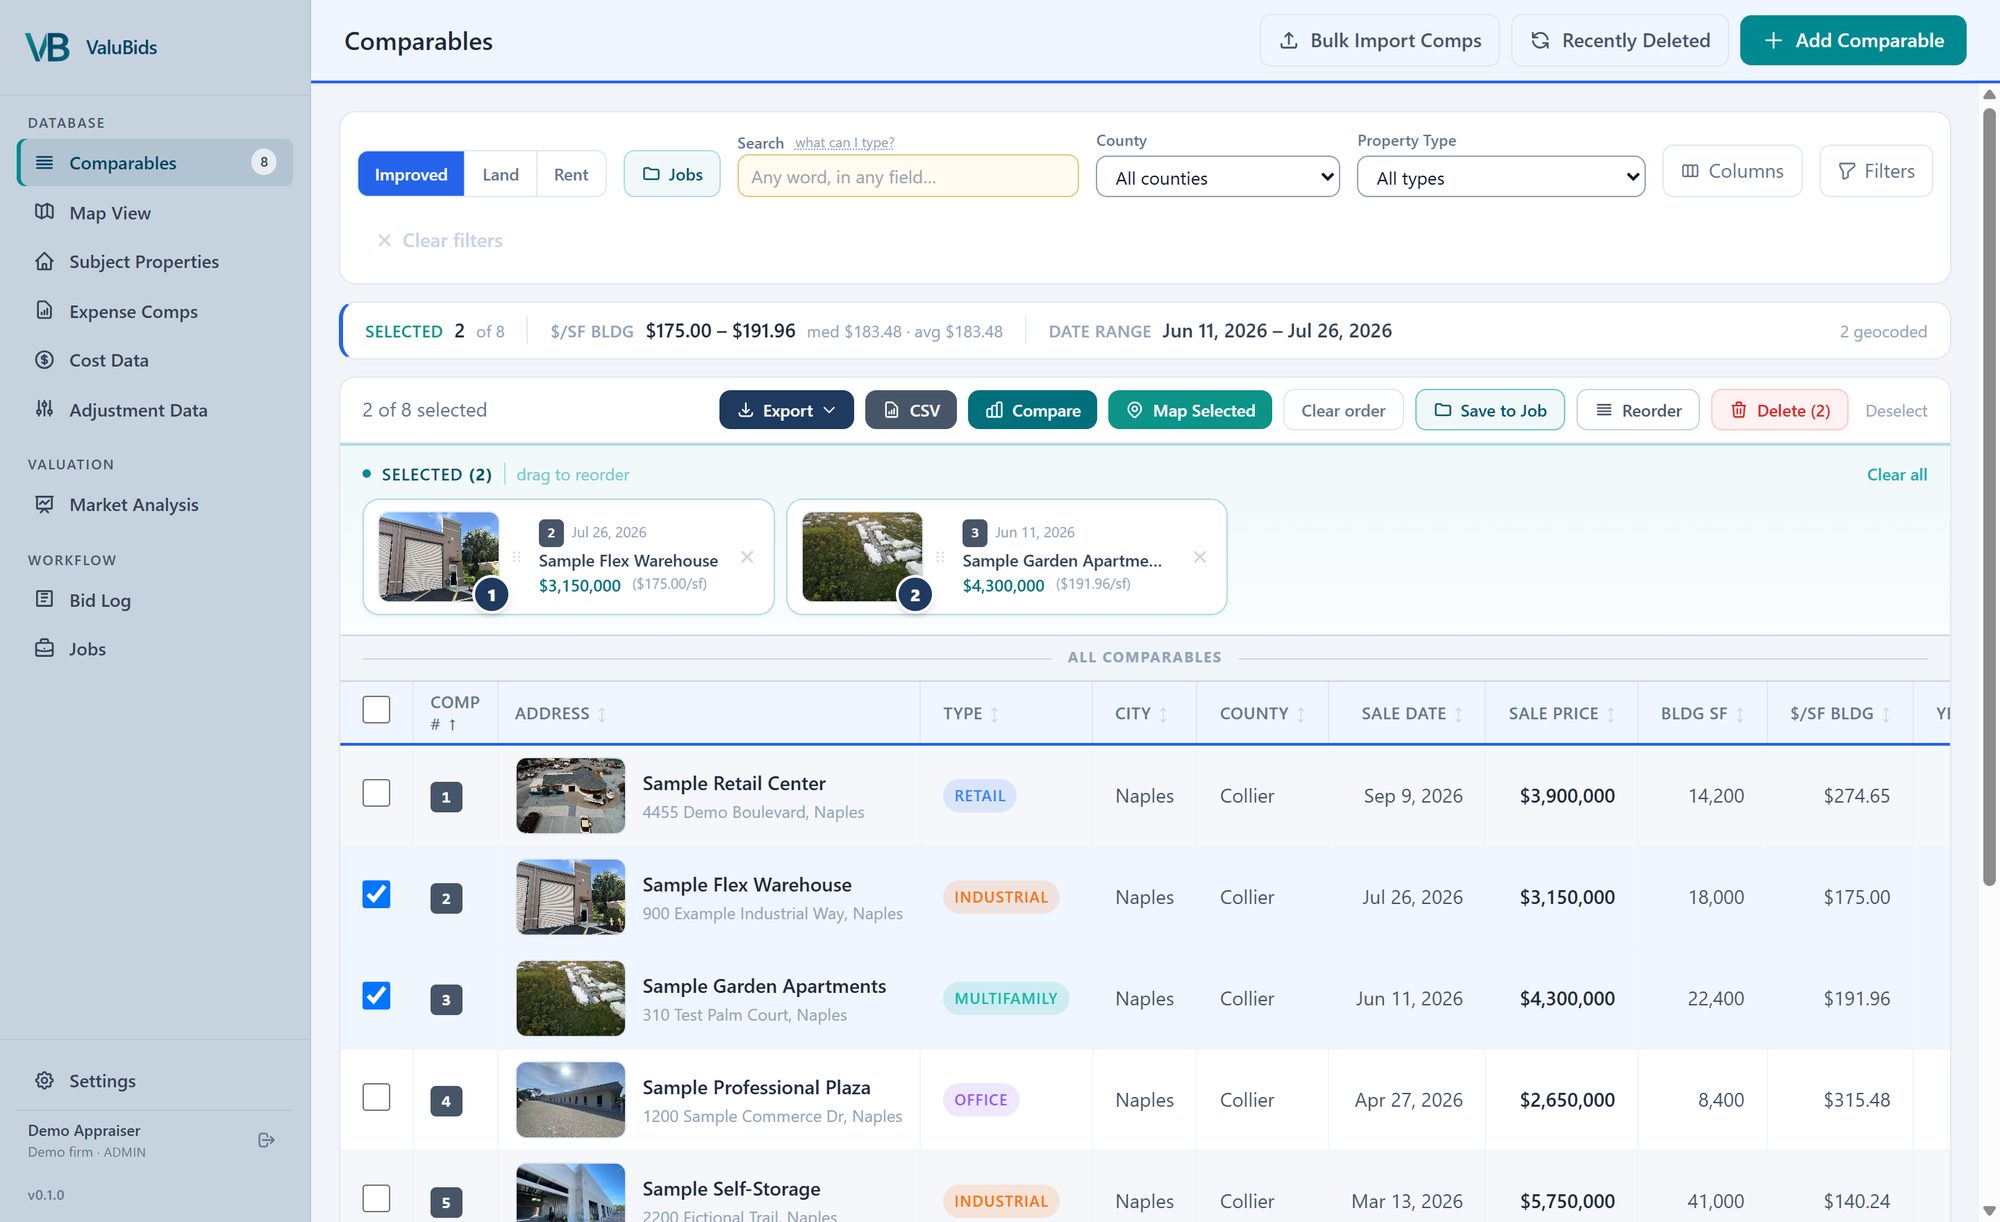Uncheck the Sample Garden Apartments row checkbox
This screenshot has width=2000, height=1222.
(x=376, y=995)
